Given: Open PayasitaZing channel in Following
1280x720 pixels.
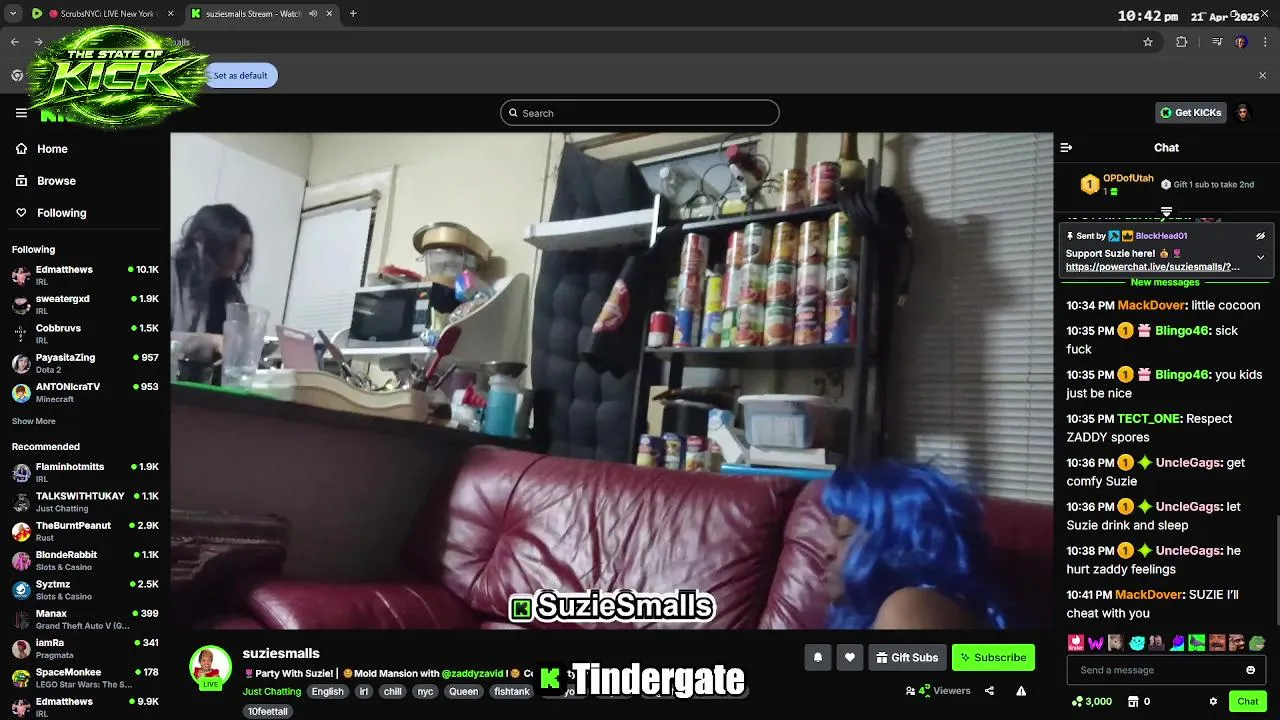Looking at the screenshot, I should tap(85, 363).
